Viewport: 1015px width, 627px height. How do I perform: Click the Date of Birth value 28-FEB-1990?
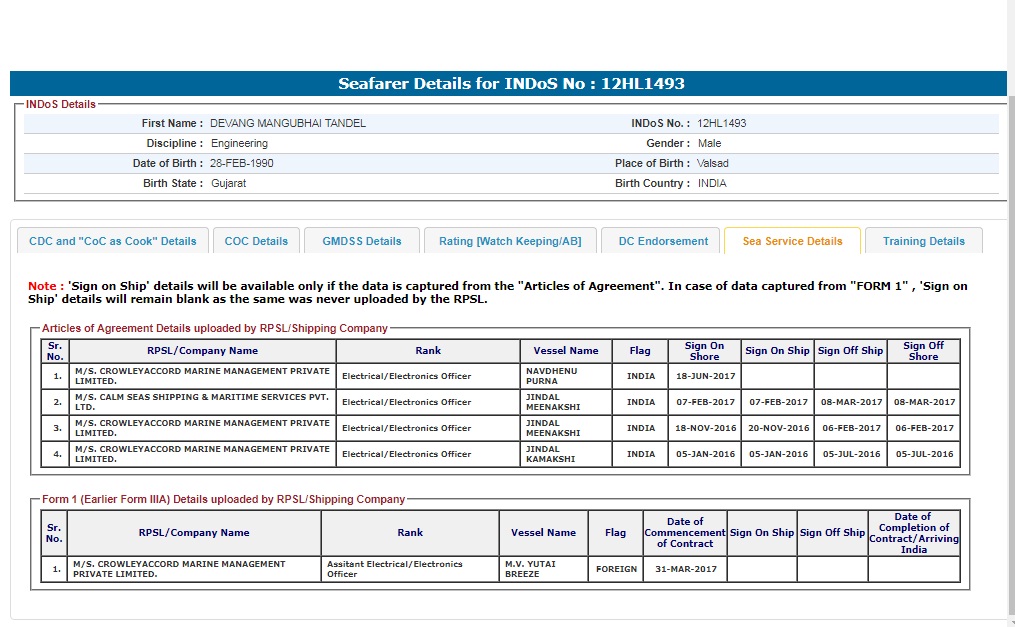click(x=241, y=163)
